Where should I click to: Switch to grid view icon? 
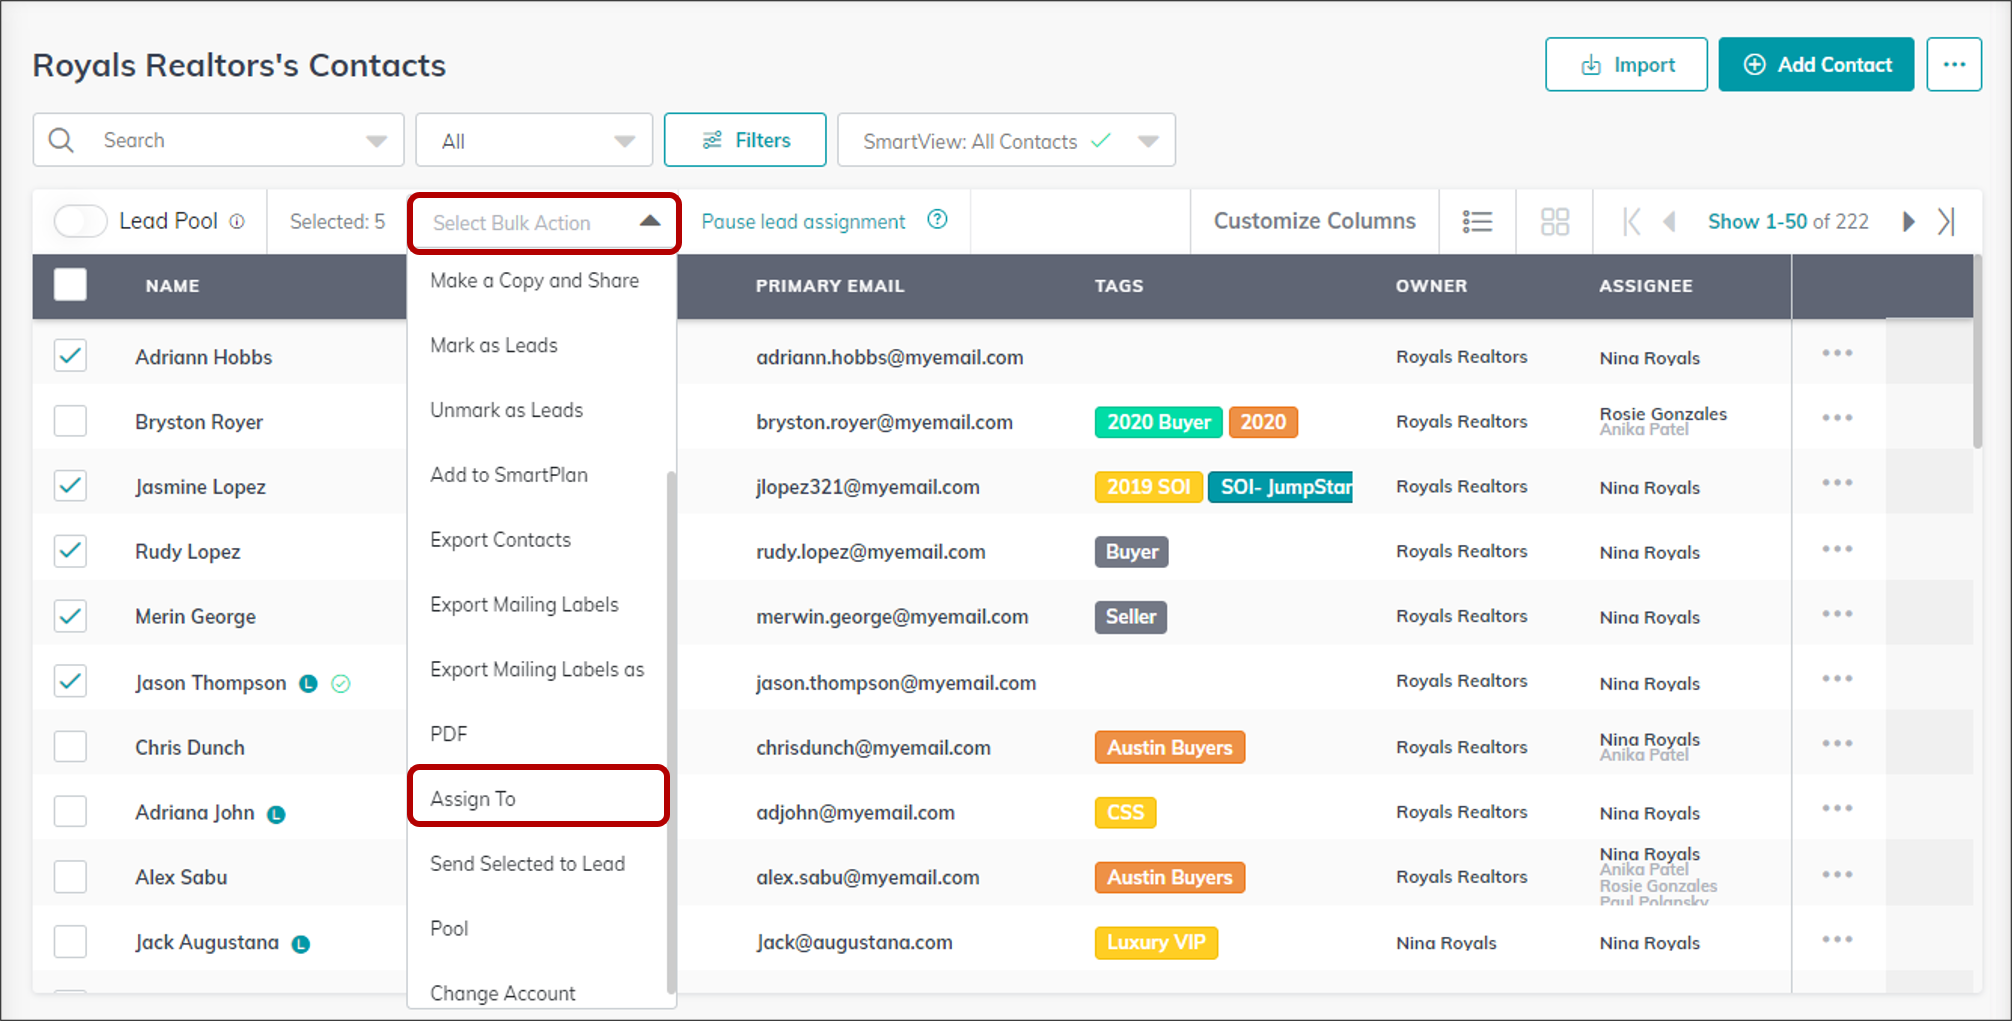pyautogui.click(x=1555, y=221)
